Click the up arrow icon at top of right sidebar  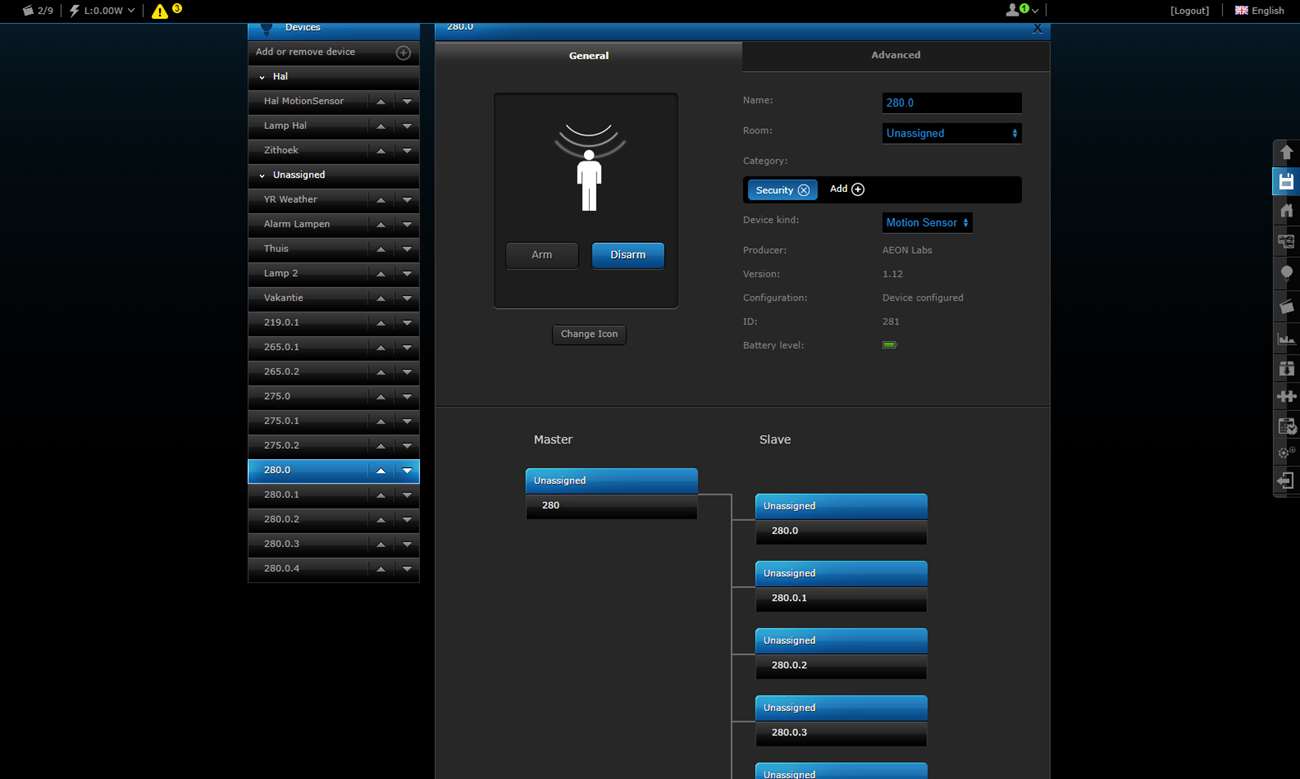[1286, 152]
